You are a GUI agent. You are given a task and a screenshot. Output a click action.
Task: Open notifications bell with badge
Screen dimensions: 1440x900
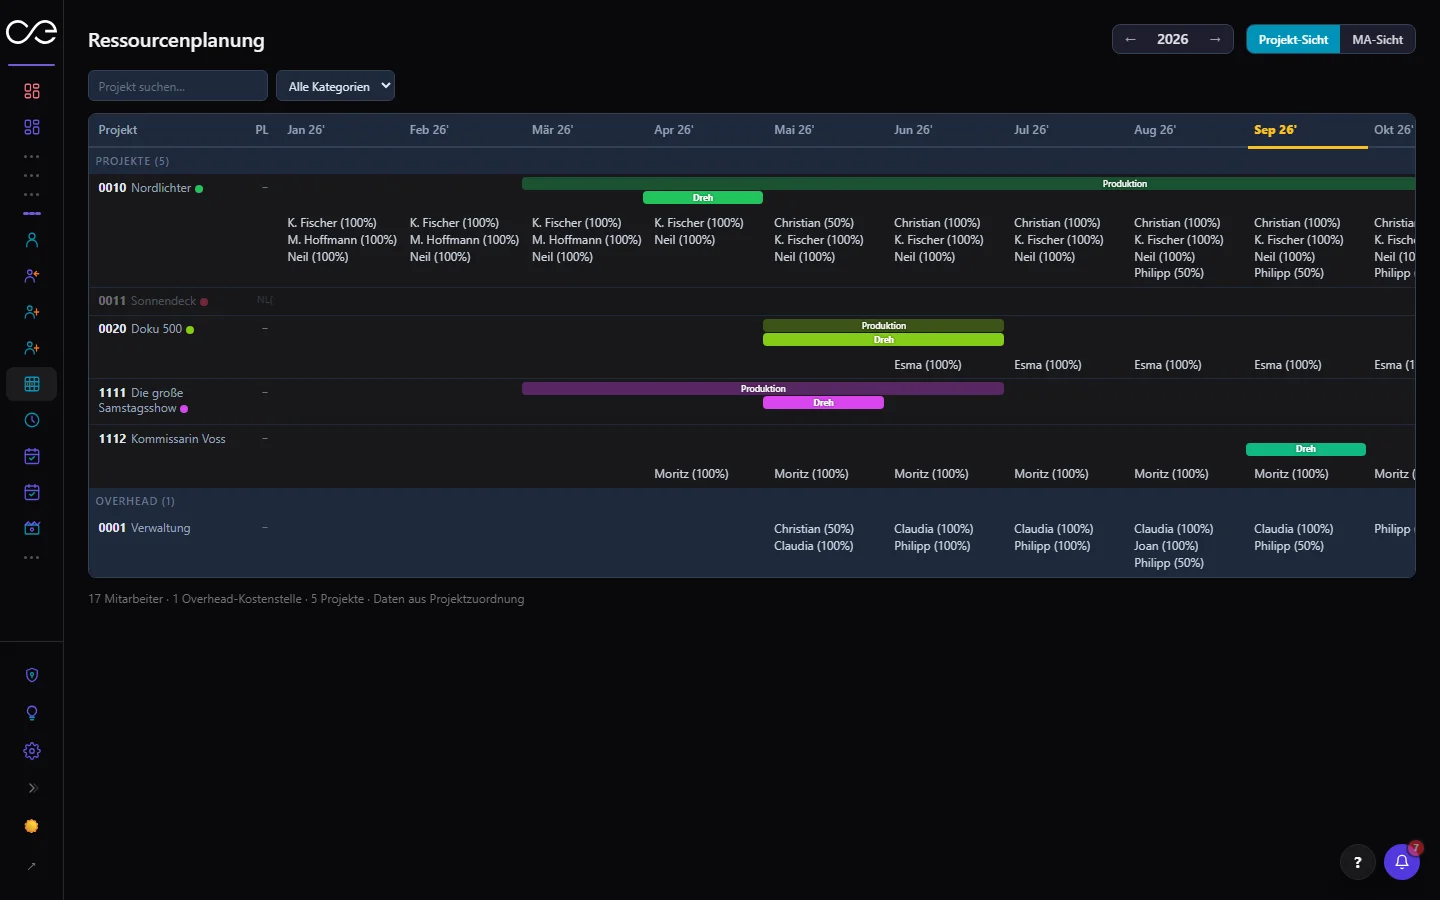(1402, 862)
